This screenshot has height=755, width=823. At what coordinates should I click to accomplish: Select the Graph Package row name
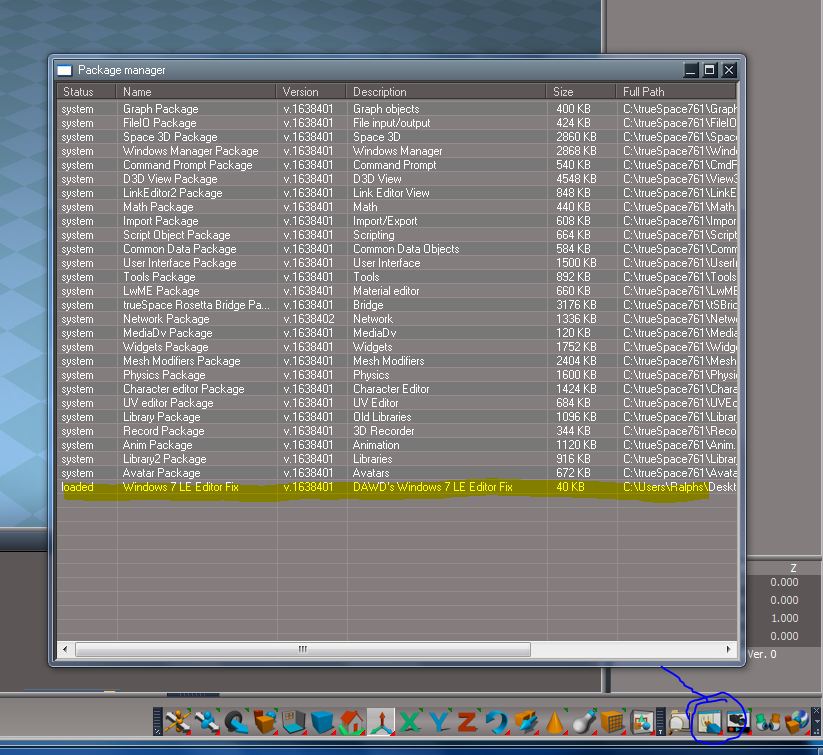tap(161, 109)
